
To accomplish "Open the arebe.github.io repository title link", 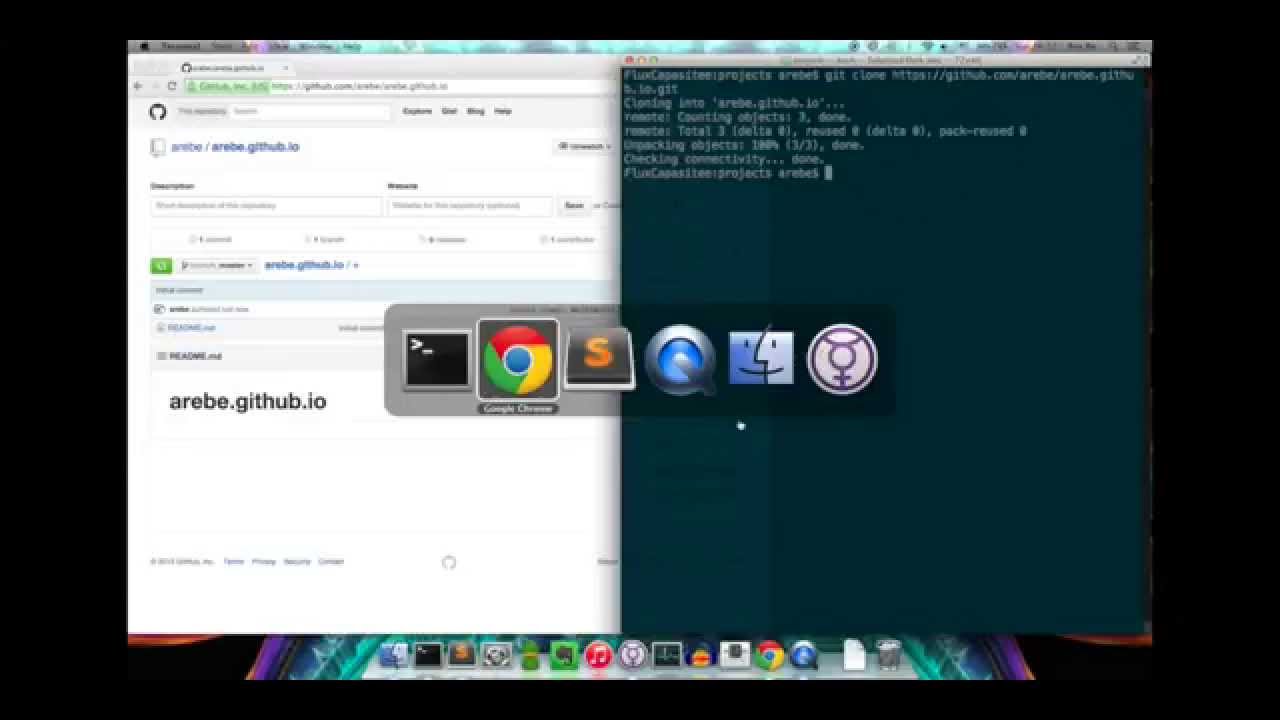I will [255, 146].
